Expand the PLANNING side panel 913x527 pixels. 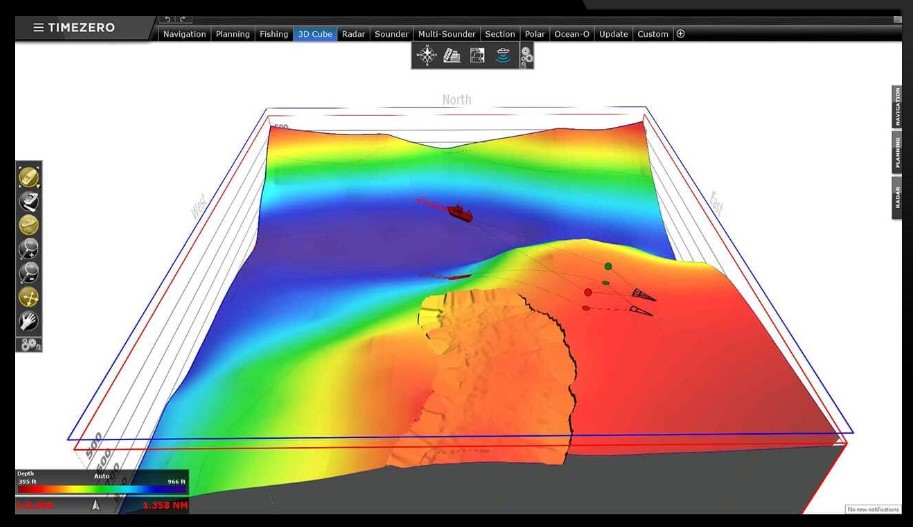click(x=897, y=152)
